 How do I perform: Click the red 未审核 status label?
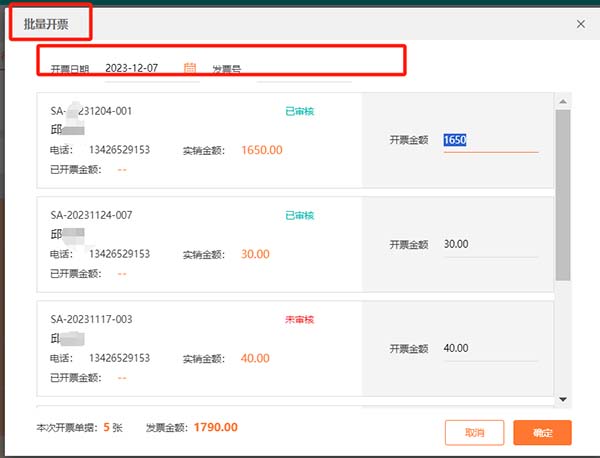[299, 319]
